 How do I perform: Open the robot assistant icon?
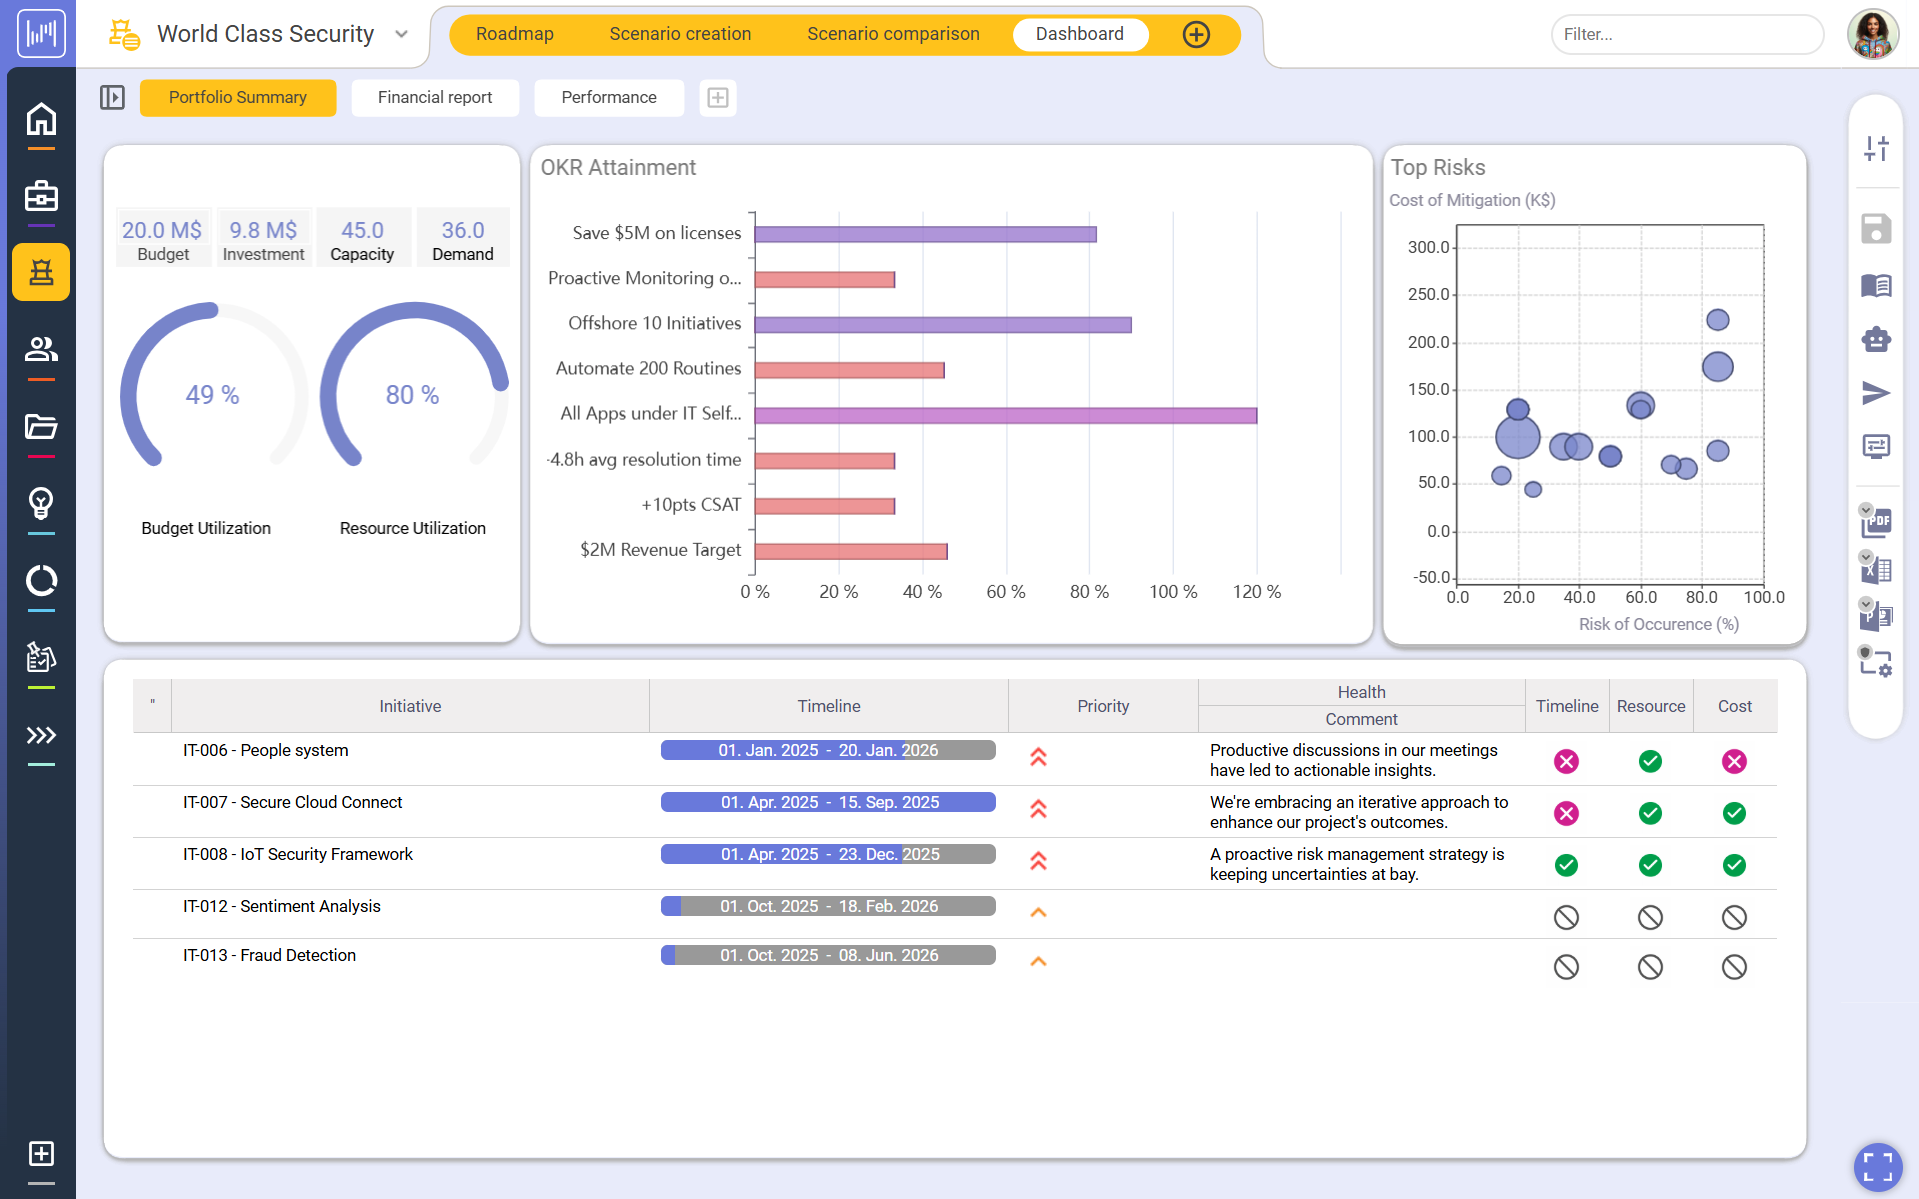coord(1876,340)
